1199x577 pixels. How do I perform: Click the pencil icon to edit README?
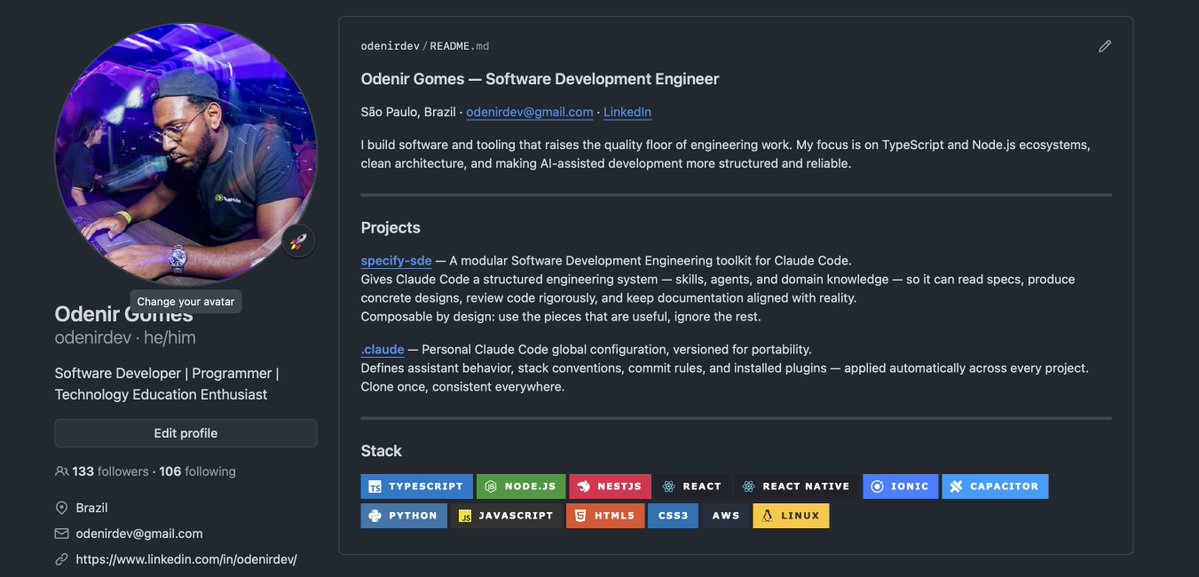pyautogui.click(x=1104, y=47)
